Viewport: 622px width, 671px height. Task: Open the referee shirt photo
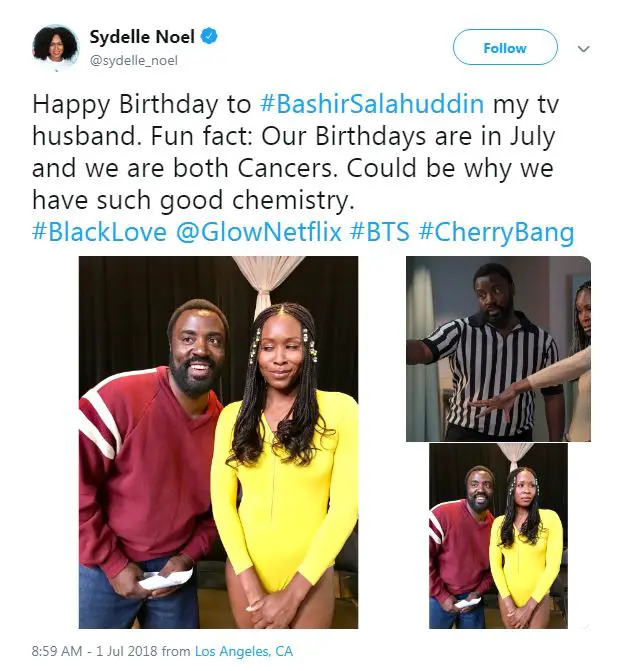pyautogui.click(x=498, y=348)
